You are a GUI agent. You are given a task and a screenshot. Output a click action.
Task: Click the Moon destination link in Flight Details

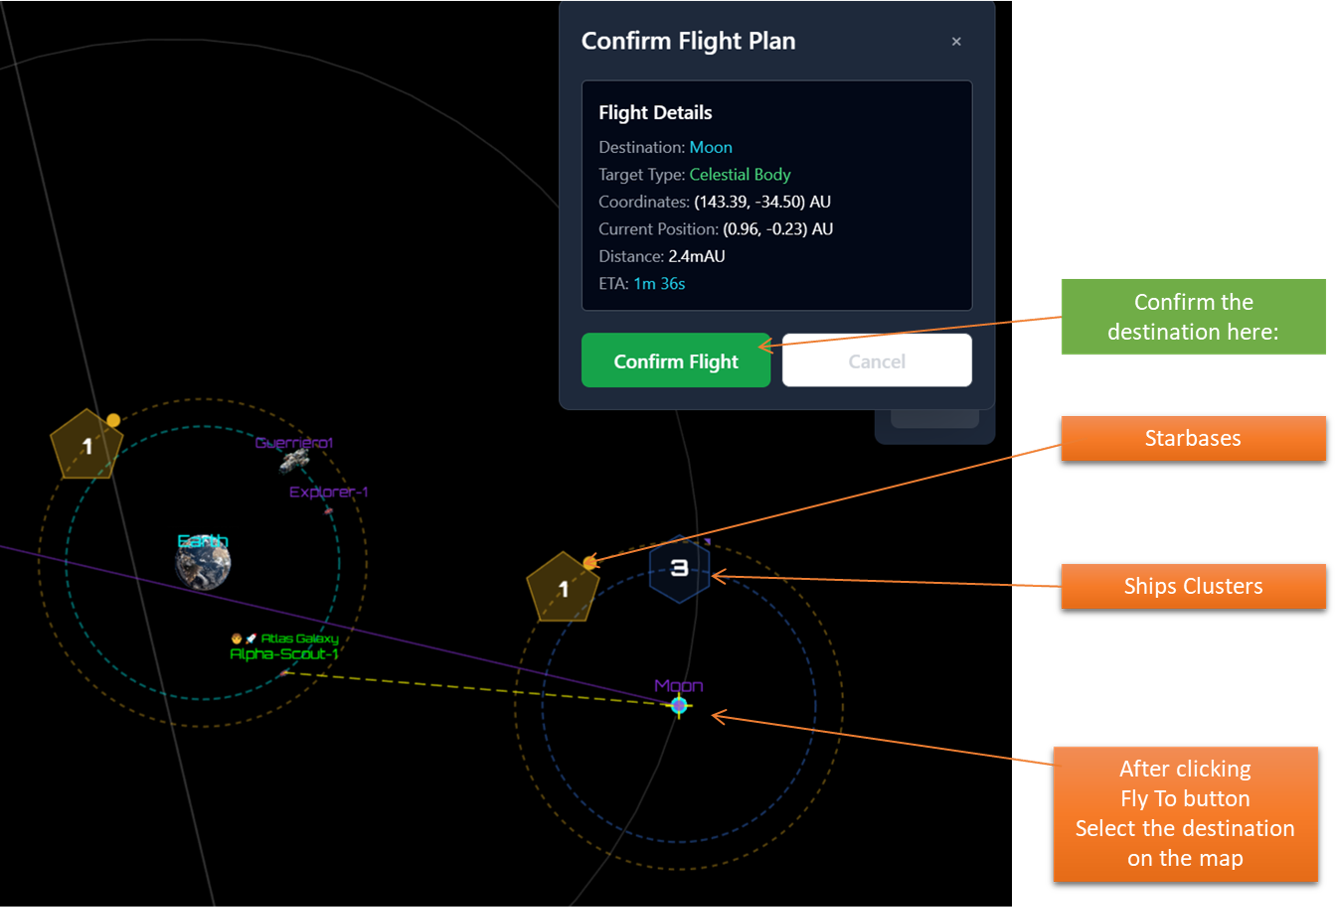[710, 147]
